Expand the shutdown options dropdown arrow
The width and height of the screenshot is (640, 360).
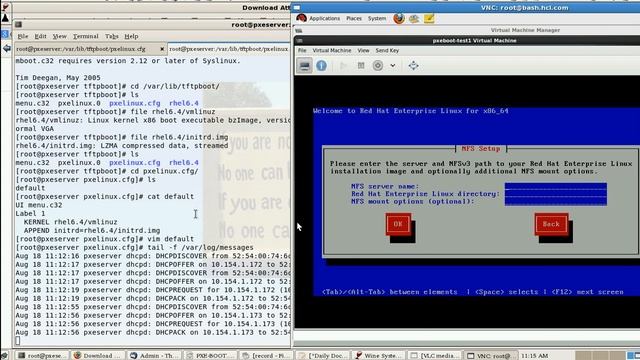click(393, 66)
